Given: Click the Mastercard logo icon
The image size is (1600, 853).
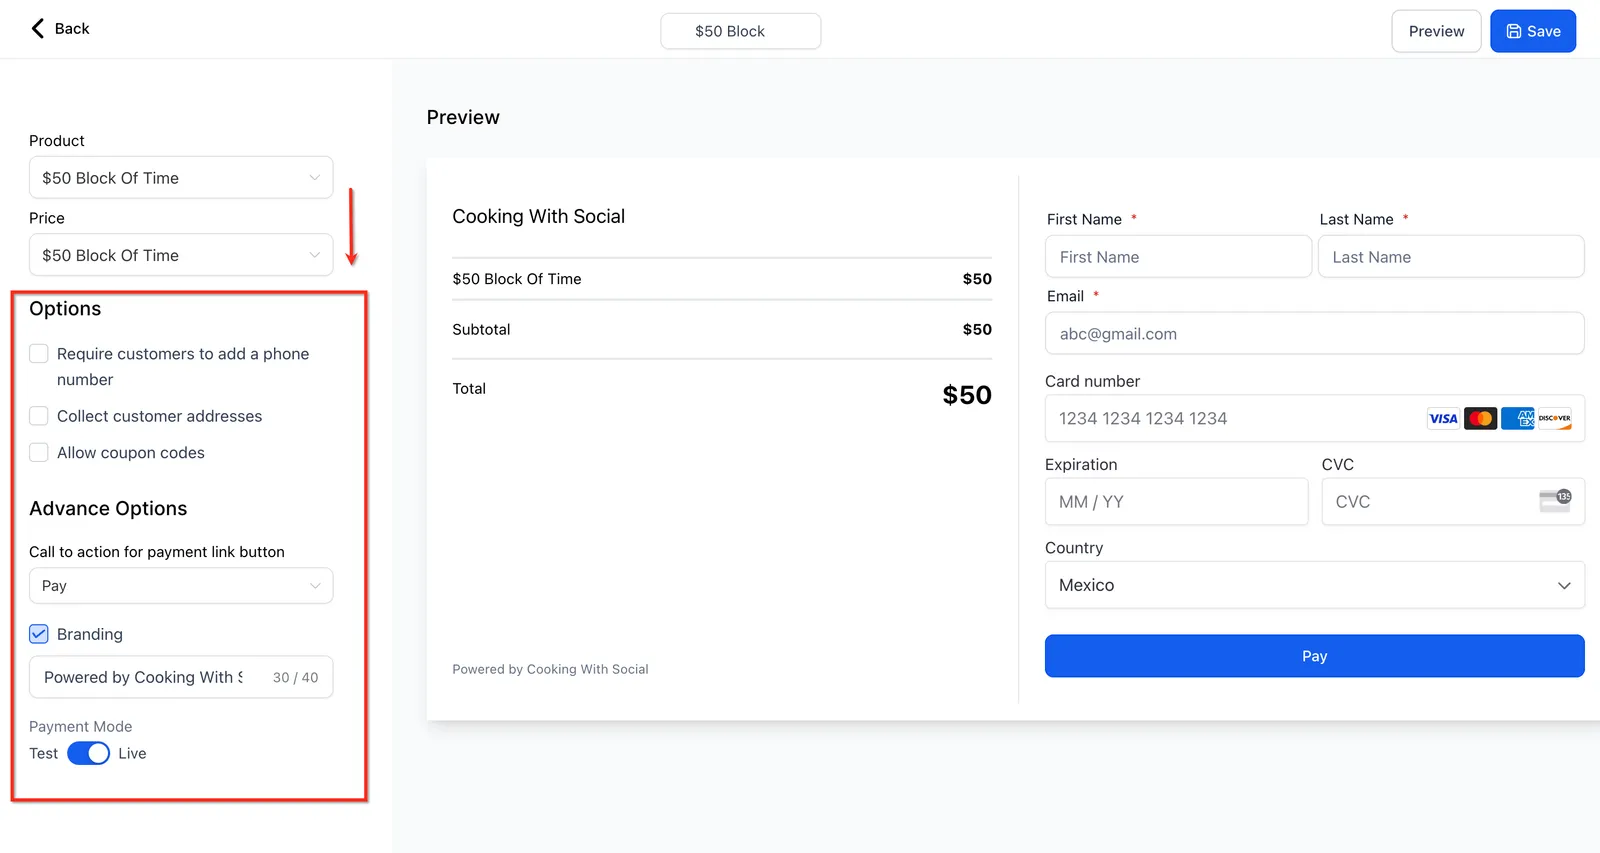Looking at the screenshot, I should (x=1481, y=419).
